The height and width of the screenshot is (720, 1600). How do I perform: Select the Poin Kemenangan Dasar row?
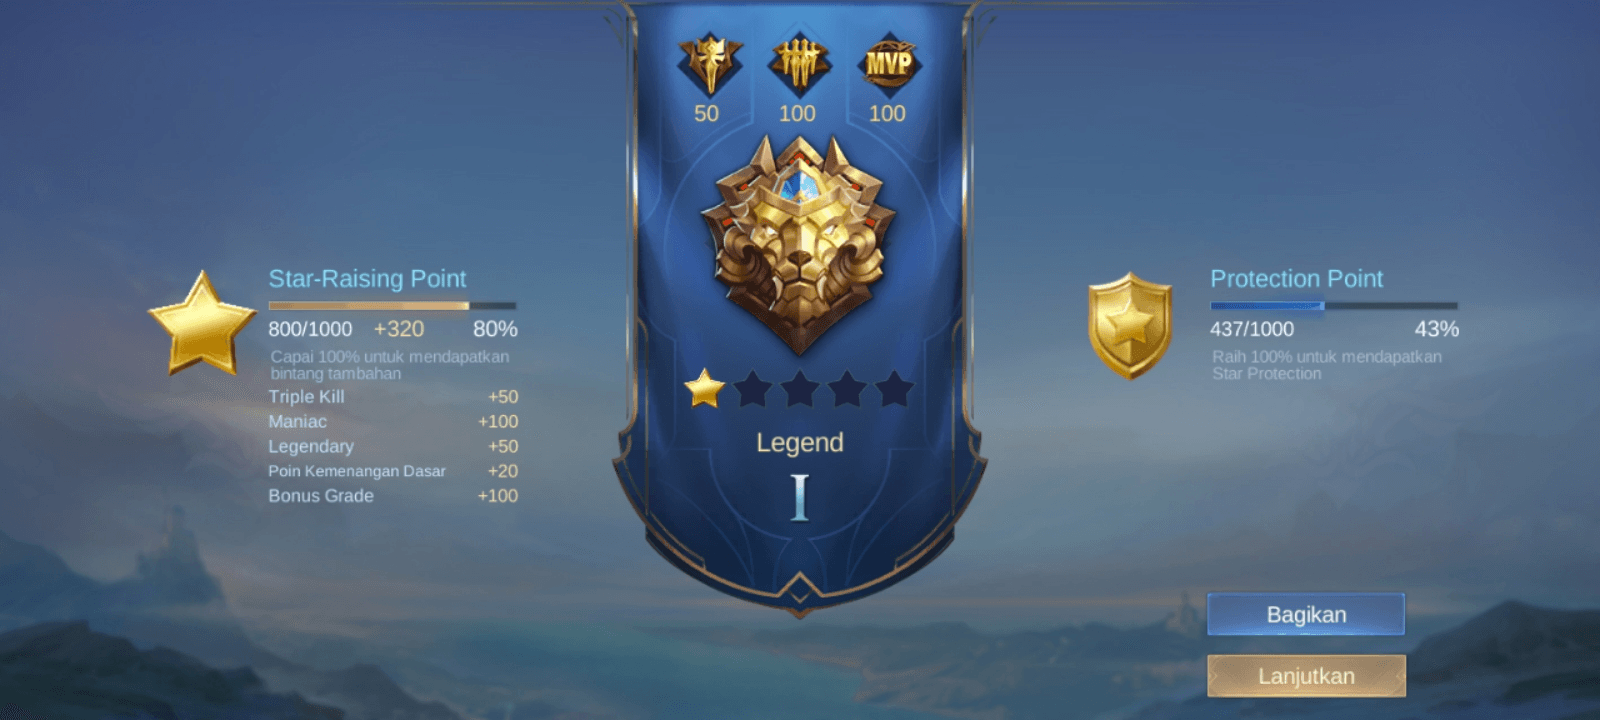point(393,471)
